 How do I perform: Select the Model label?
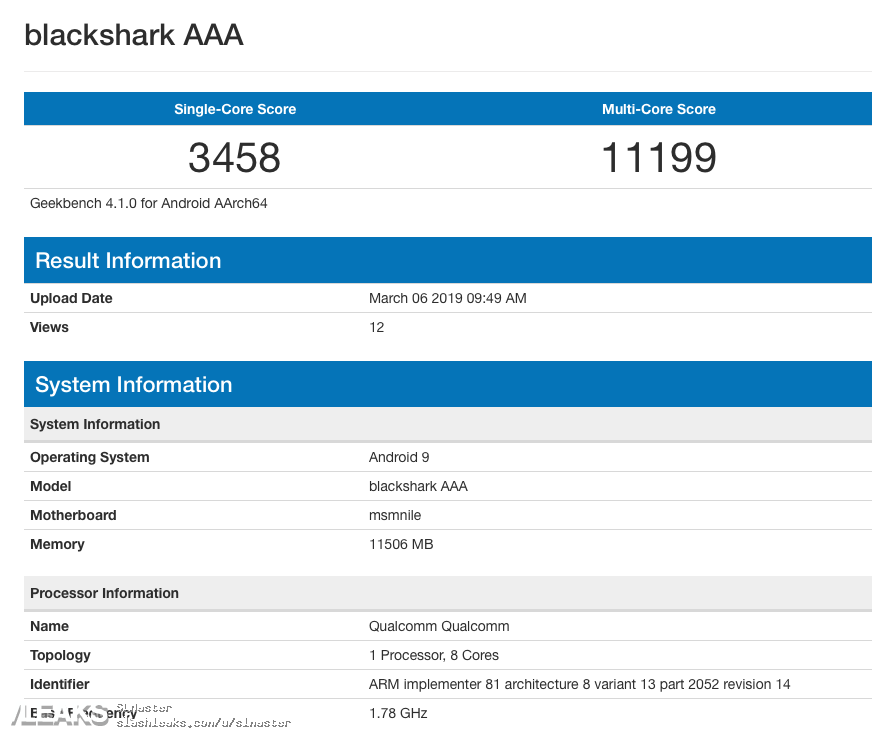[x=51, y=486]
